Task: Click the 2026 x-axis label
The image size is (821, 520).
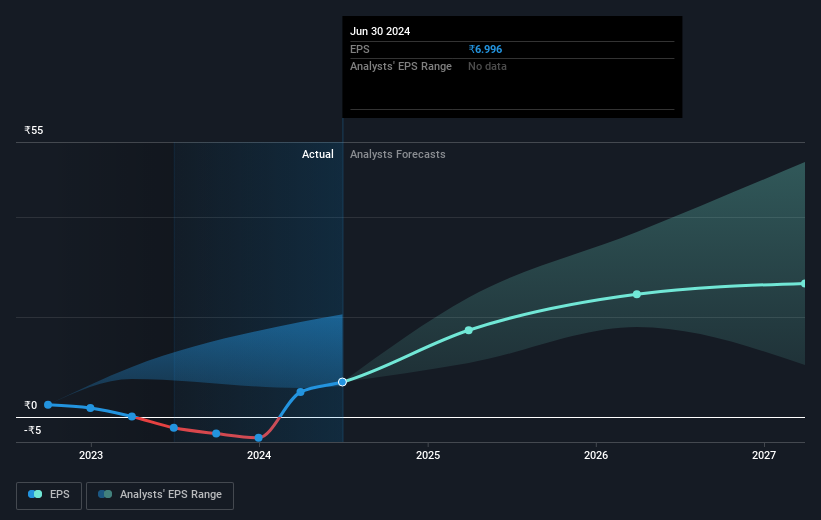Action: pos(596,455)
